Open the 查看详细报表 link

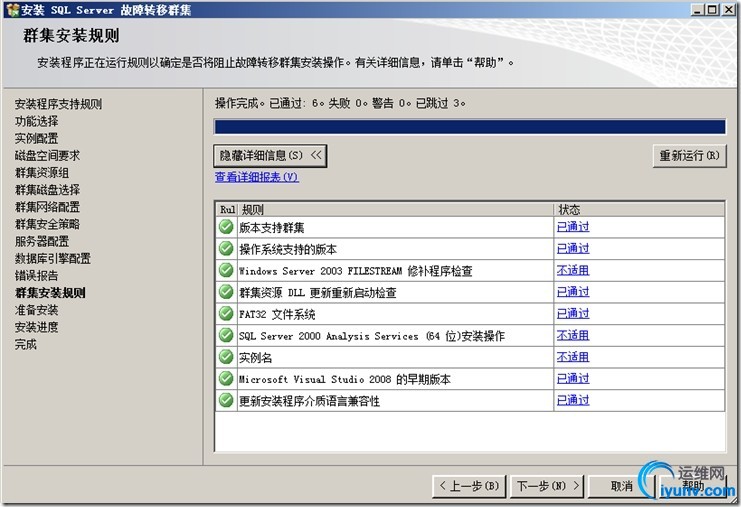pyautogui.click(x=257, y=177)
